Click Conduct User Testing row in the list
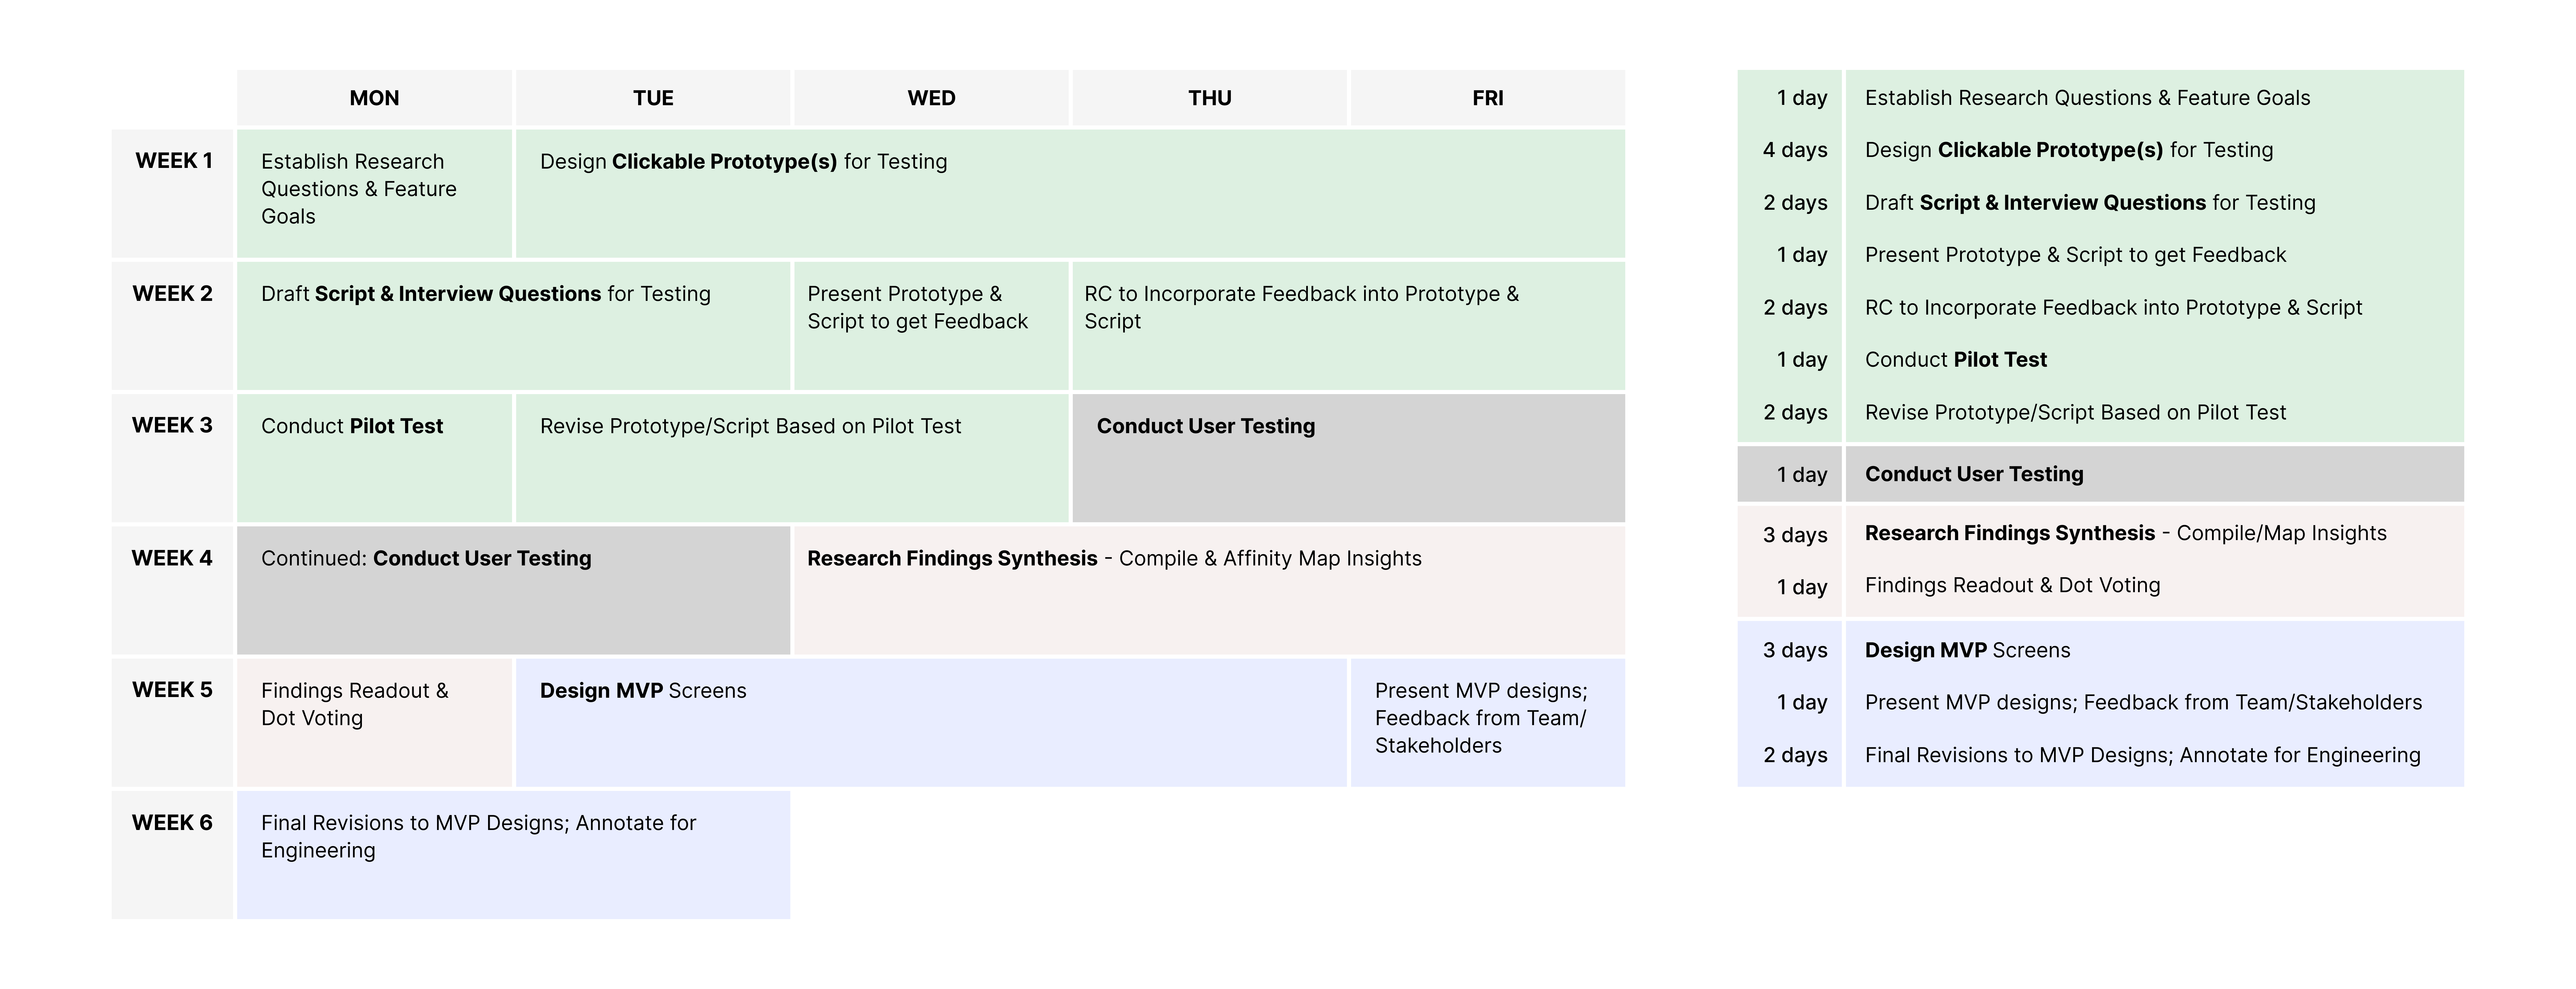 coord(2100,474)
